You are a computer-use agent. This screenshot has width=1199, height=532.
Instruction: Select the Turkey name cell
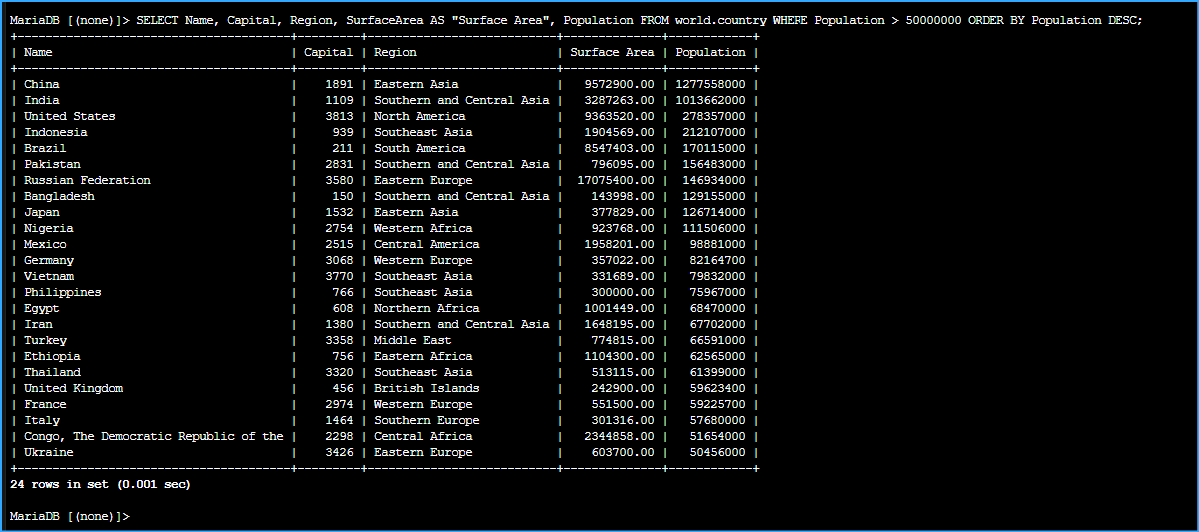(x=45, y=340)
